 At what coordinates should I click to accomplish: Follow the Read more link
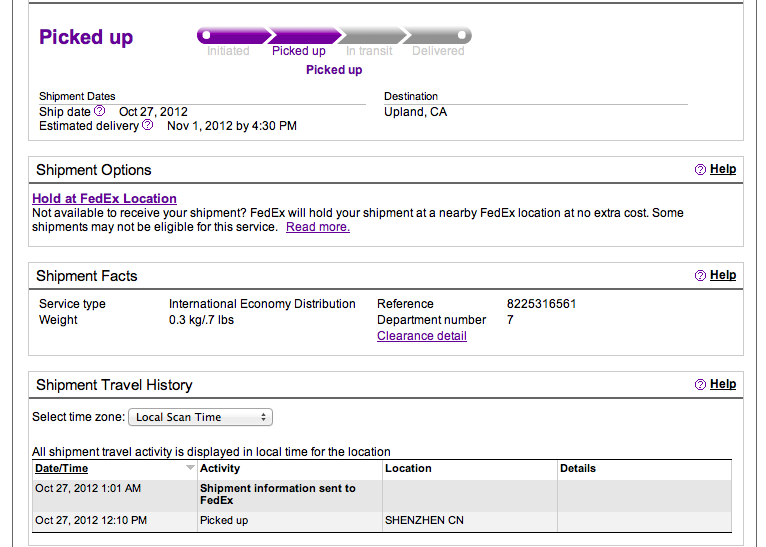(x=317, y=227)
